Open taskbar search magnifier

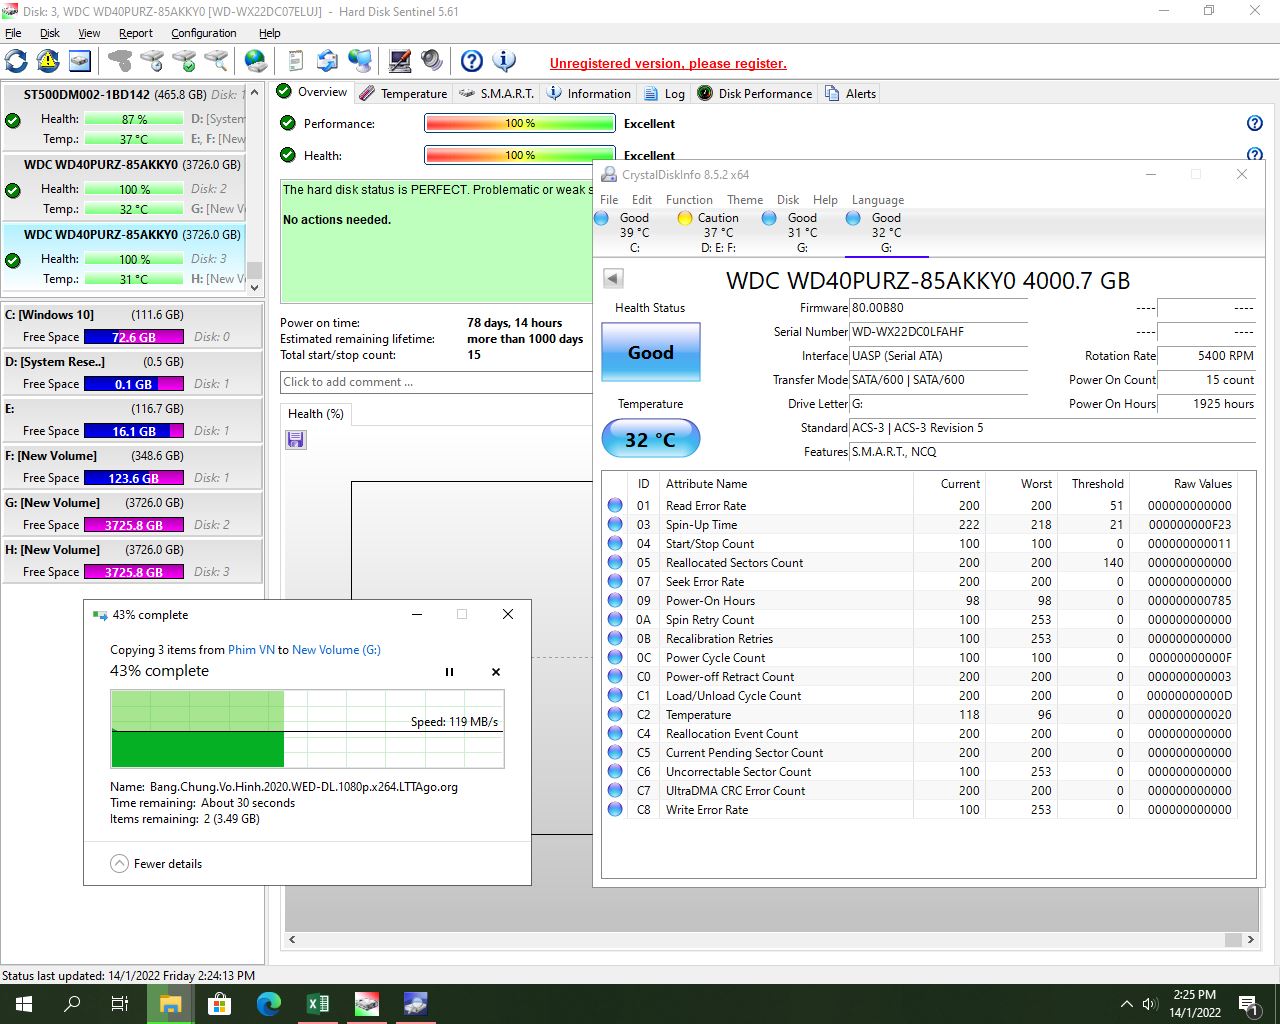point(72,1004)
